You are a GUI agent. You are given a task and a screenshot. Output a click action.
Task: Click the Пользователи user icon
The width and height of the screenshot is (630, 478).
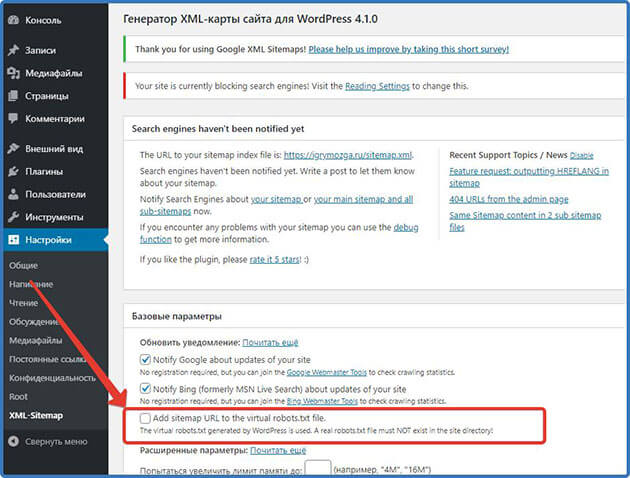pos(13,194)
